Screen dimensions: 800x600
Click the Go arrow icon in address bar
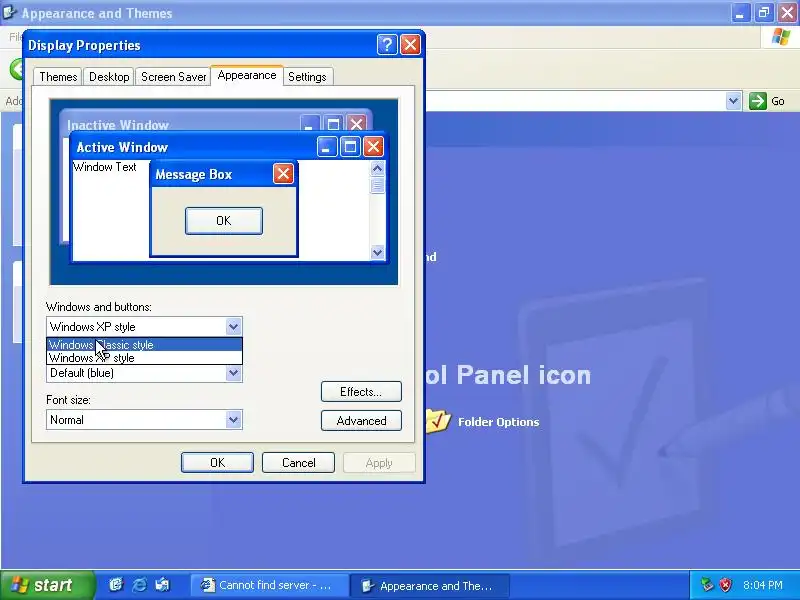[x=758, y=101]
